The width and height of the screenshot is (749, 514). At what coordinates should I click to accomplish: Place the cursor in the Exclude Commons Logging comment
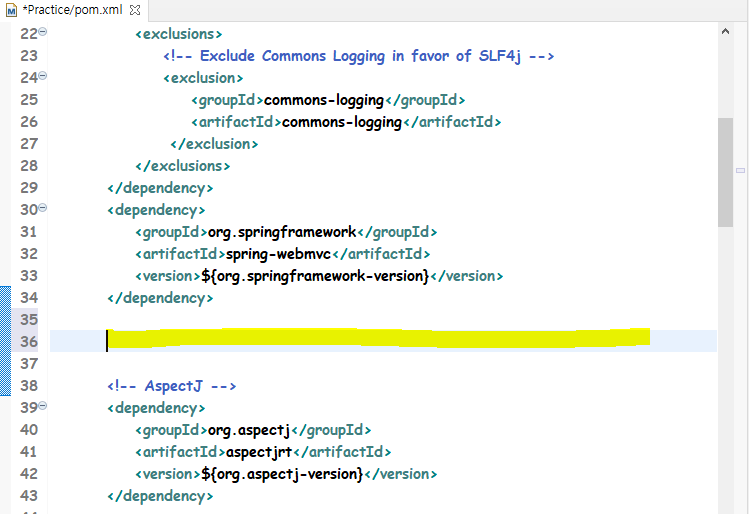pyautogui.click(x=359, y=56)
